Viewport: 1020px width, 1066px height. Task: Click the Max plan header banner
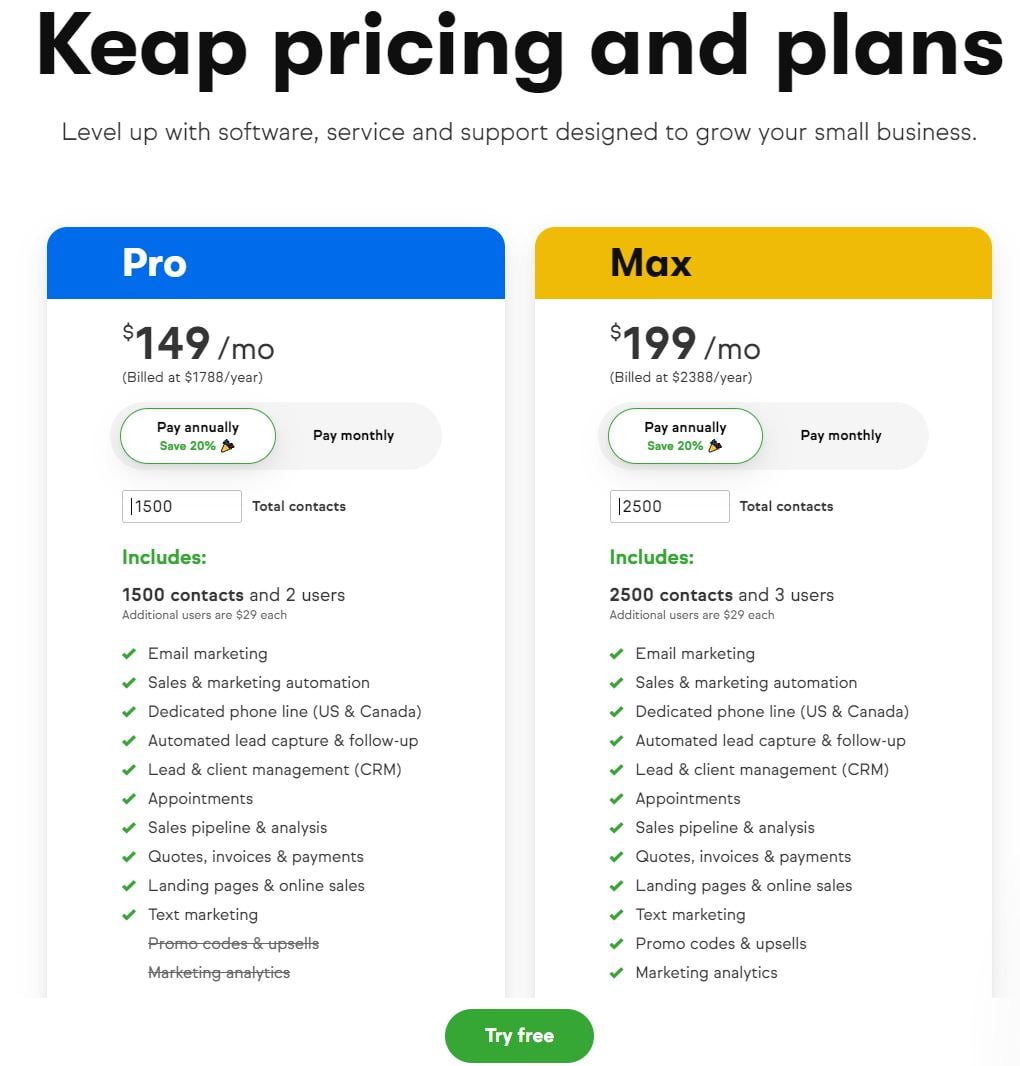[x=763, y=263]
